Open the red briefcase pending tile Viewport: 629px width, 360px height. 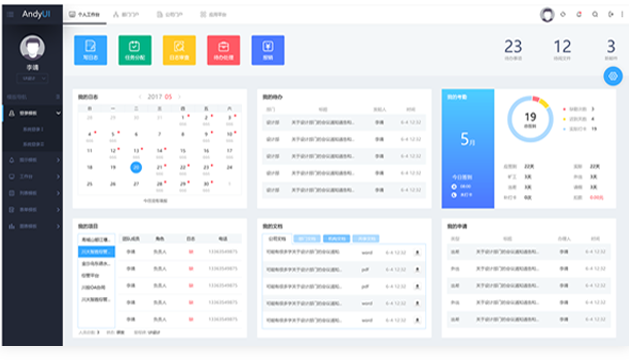point(223,50)
